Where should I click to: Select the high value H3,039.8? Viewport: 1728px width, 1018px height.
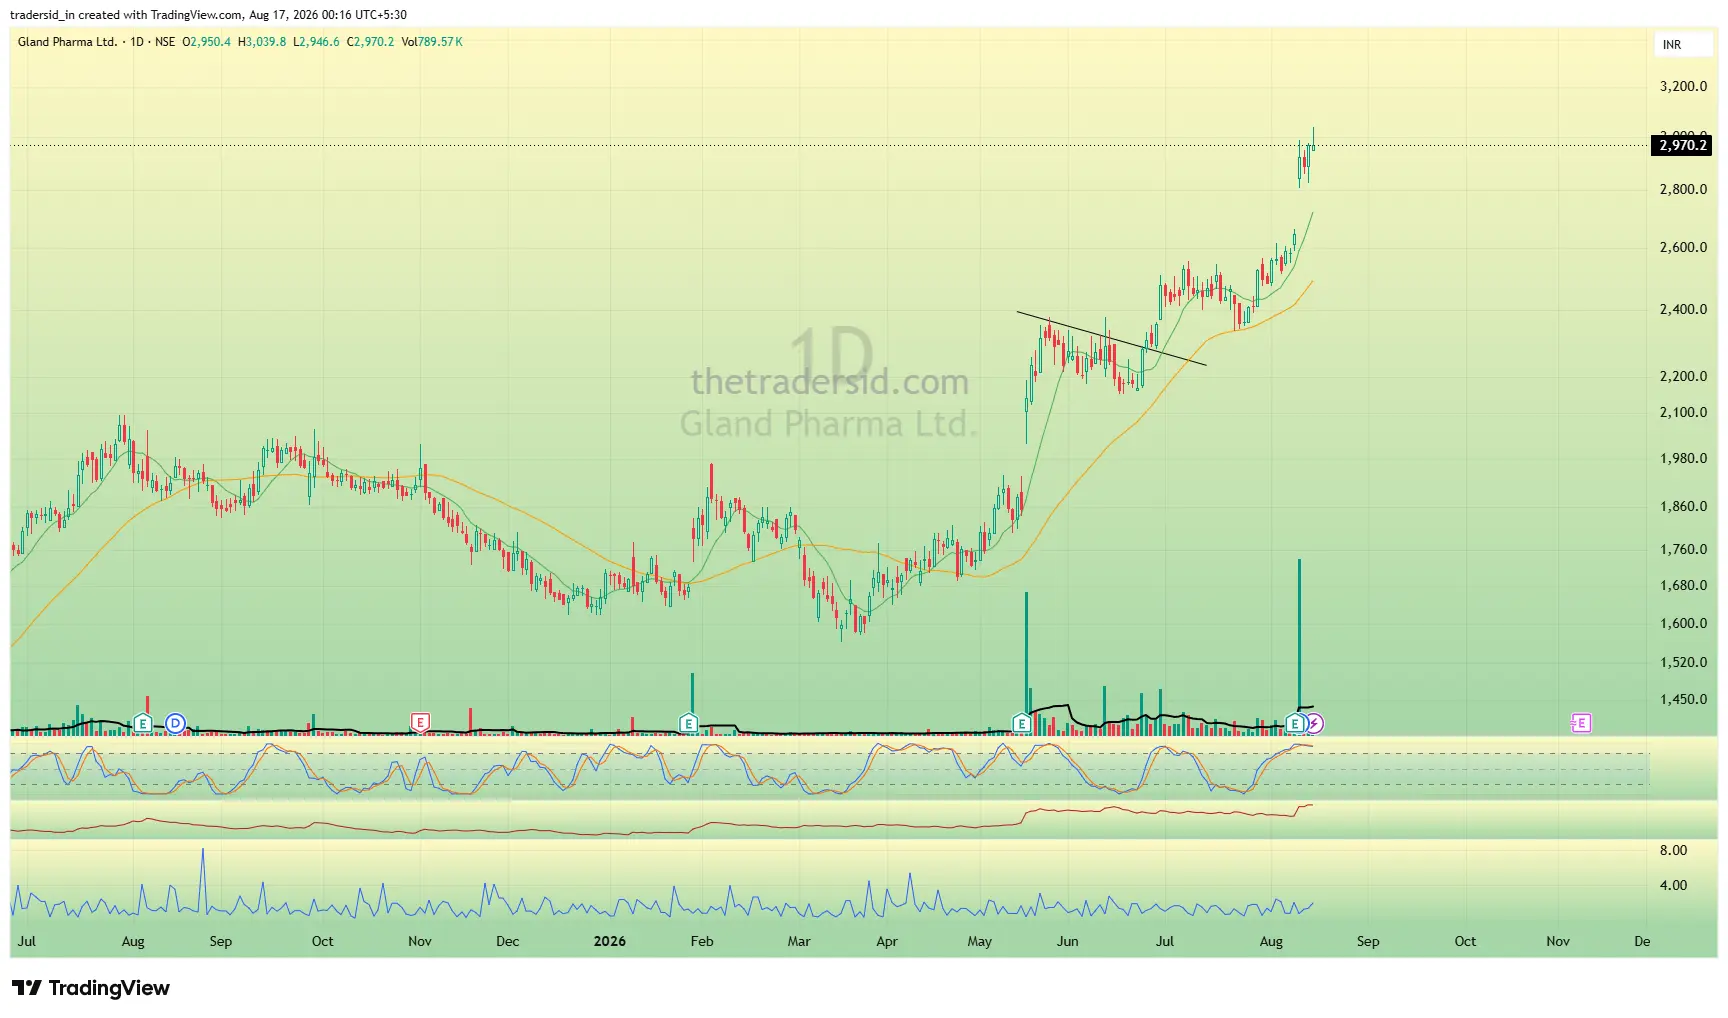coord(262,42)
